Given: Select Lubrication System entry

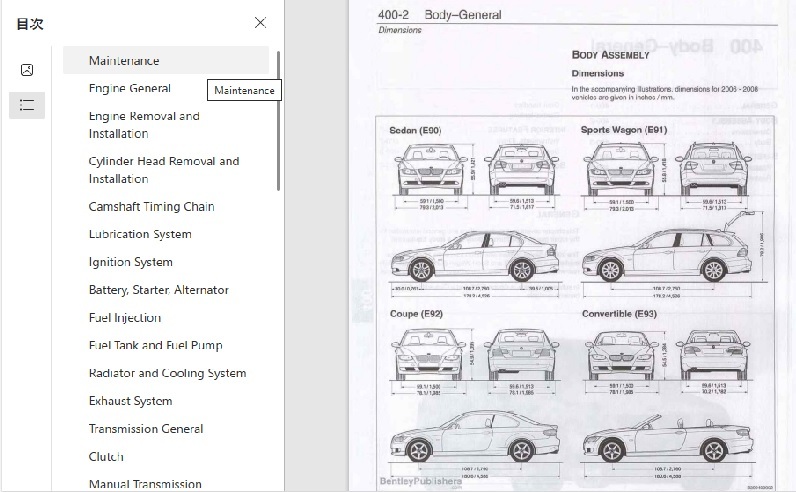Looking at the screenshot, I should tap(140, 234).
